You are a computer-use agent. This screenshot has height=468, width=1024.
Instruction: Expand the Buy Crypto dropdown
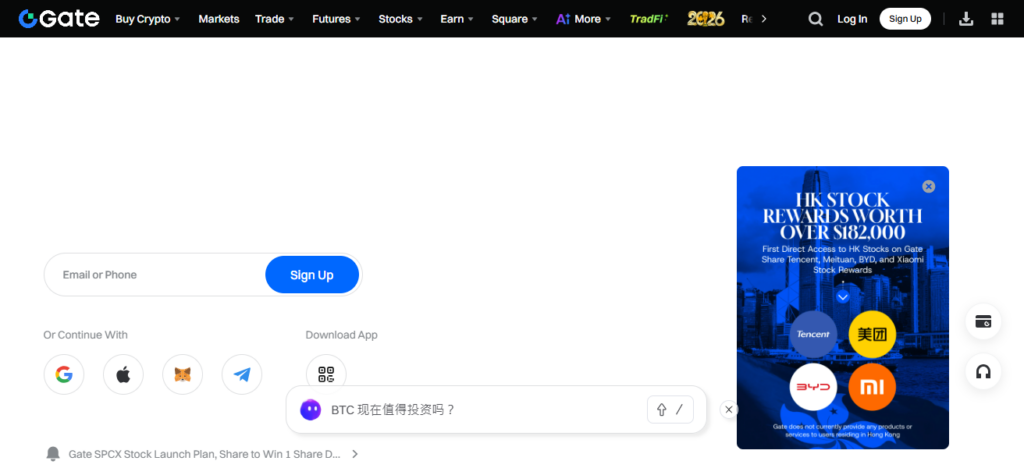click(x=148, y=19)
